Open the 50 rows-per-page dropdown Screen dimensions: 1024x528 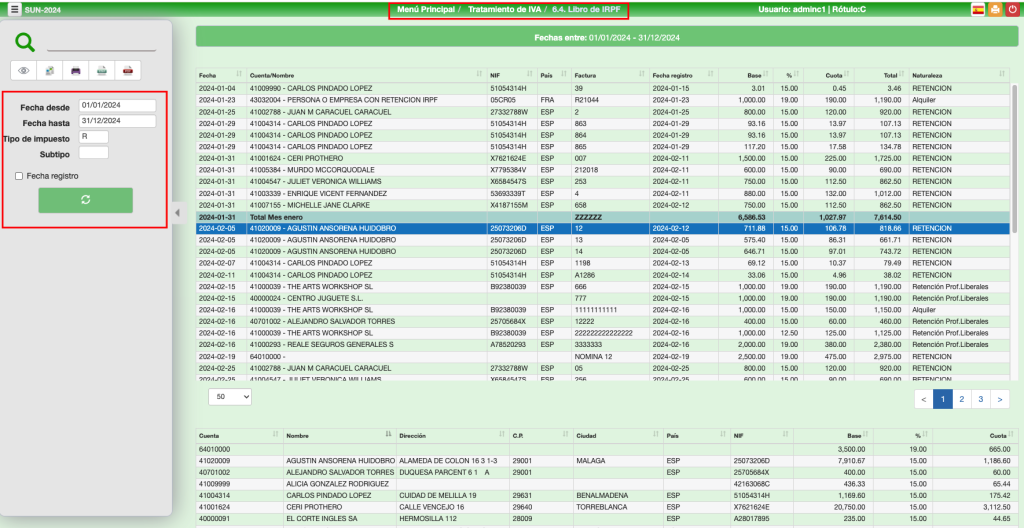pyautogui.click(x=230, y=396)
